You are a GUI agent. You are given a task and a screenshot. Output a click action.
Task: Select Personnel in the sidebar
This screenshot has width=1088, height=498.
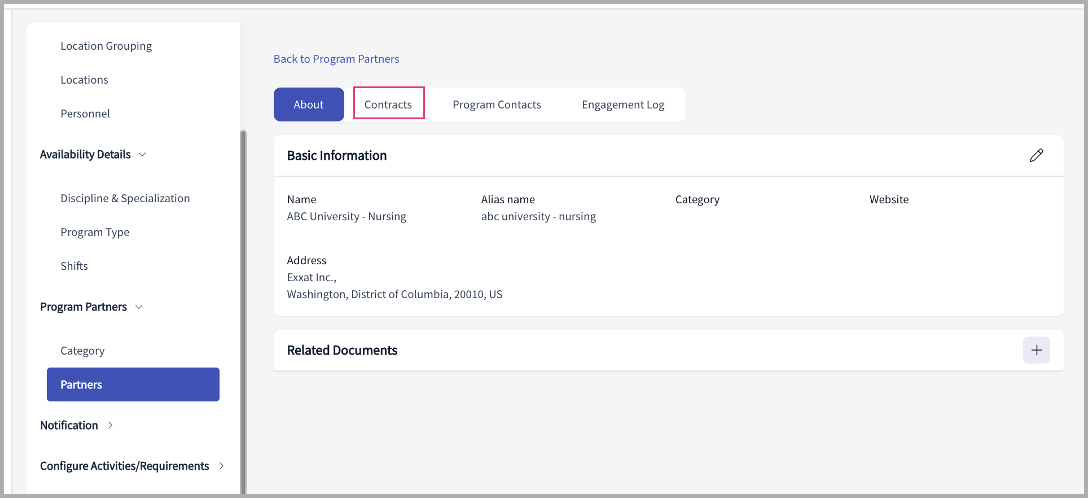click(x=85, y=114)
